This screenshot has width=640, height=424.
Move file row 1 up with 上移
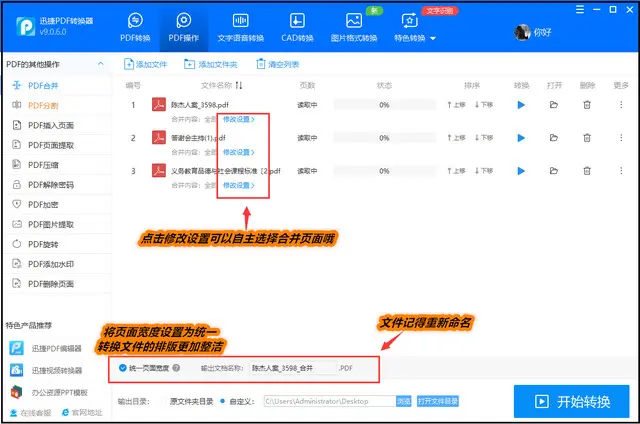coord(456,105)
